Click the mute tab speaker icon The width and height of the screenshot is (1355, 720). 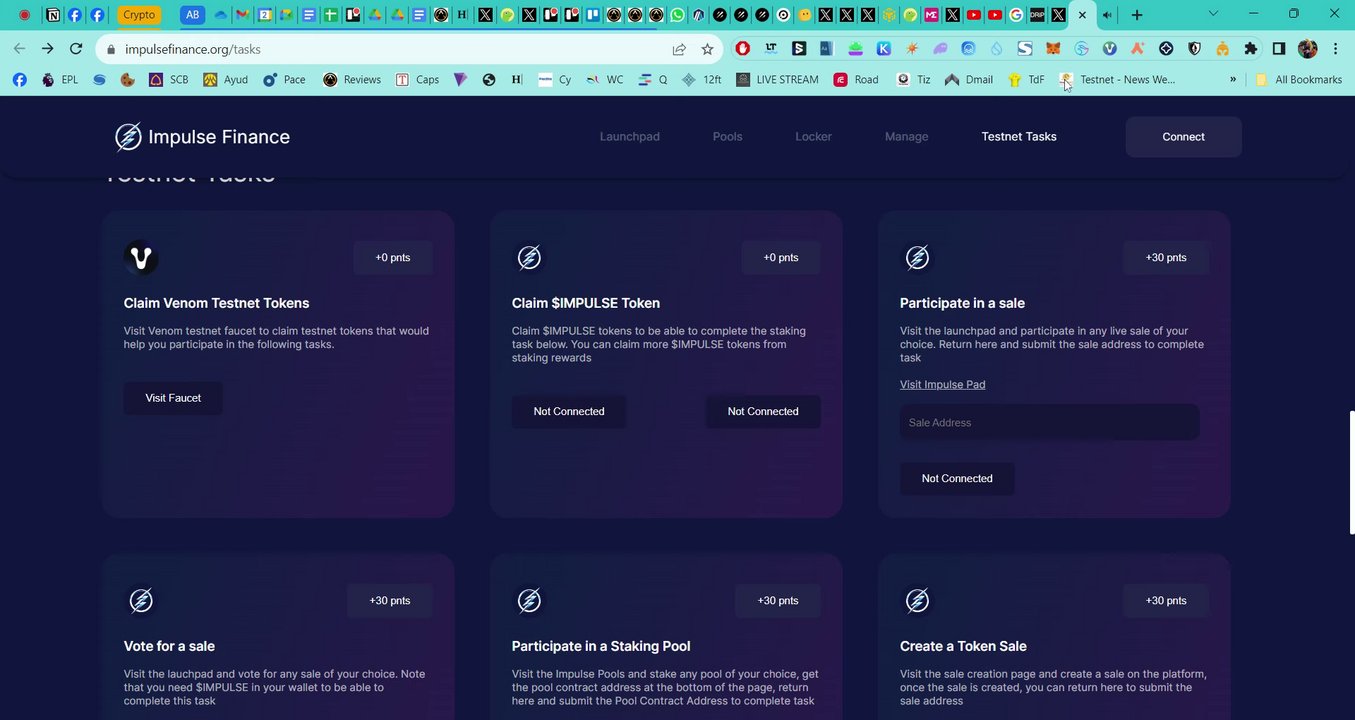[1108, 15]
